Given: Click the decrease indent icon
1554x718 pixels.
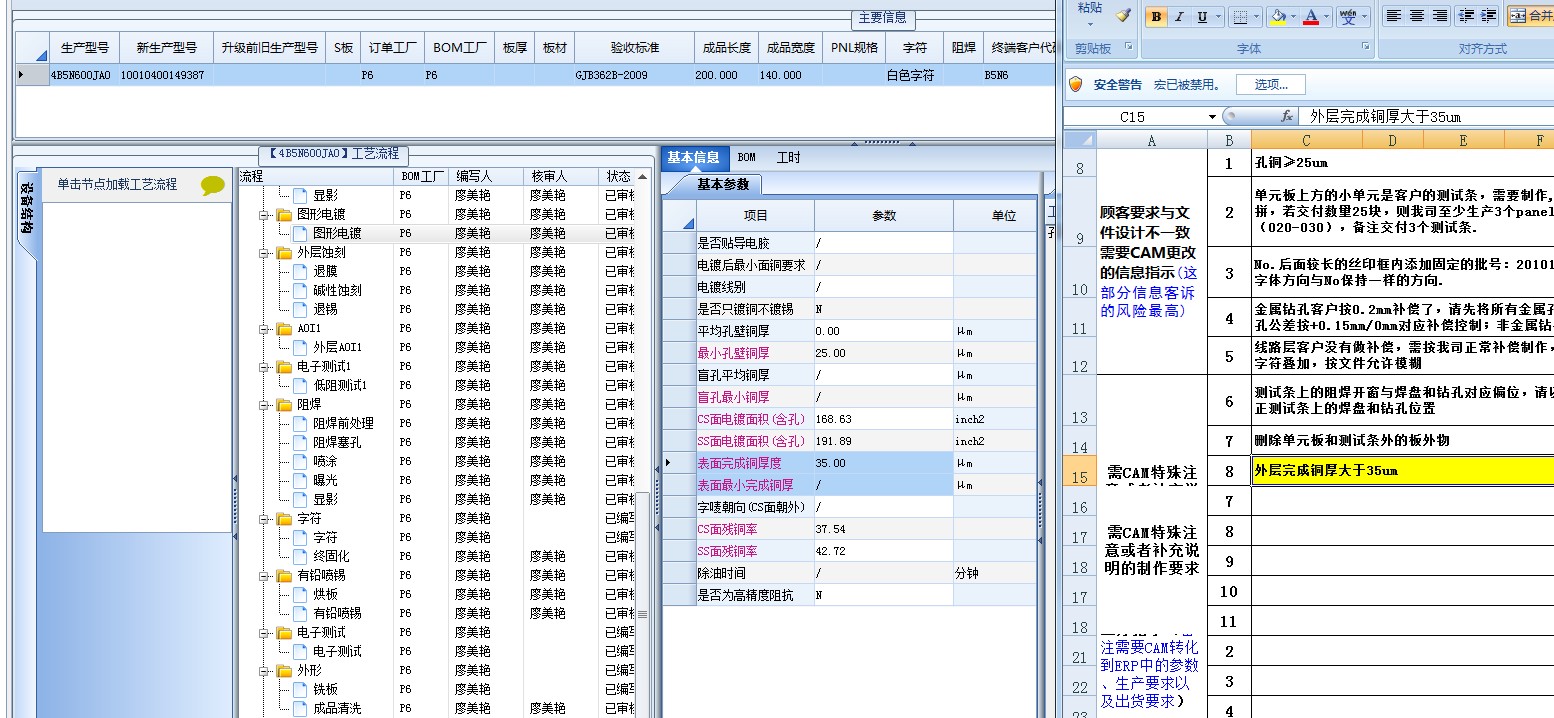Looking at the screenshot, I should click(x=1466, y=16).
